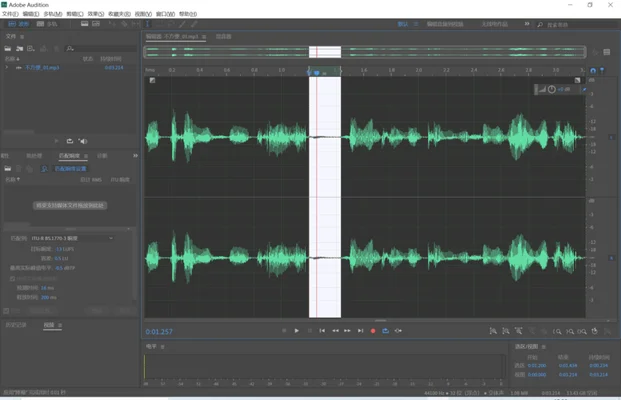Screen dimensions: 621x400
Task: Click the Rewind transport button
Action: tap(335, 331)
